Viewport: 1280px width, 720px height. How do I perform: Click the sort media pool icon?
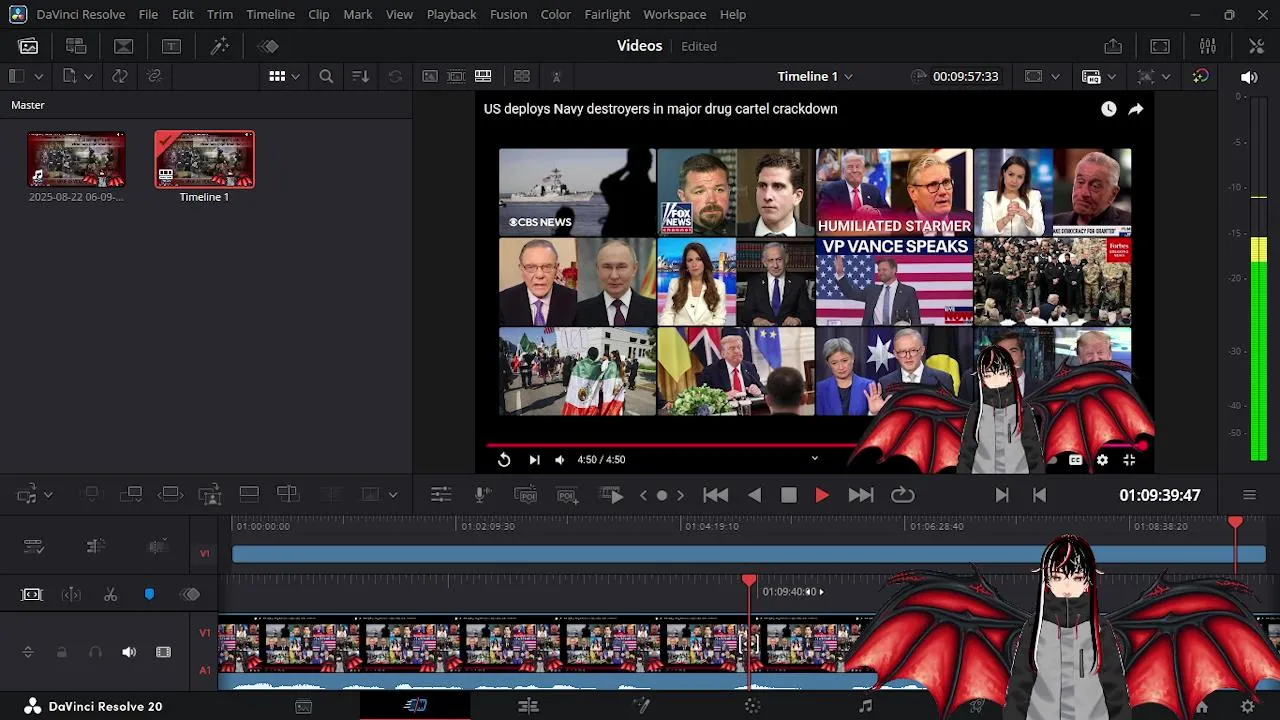coord(361,76)
